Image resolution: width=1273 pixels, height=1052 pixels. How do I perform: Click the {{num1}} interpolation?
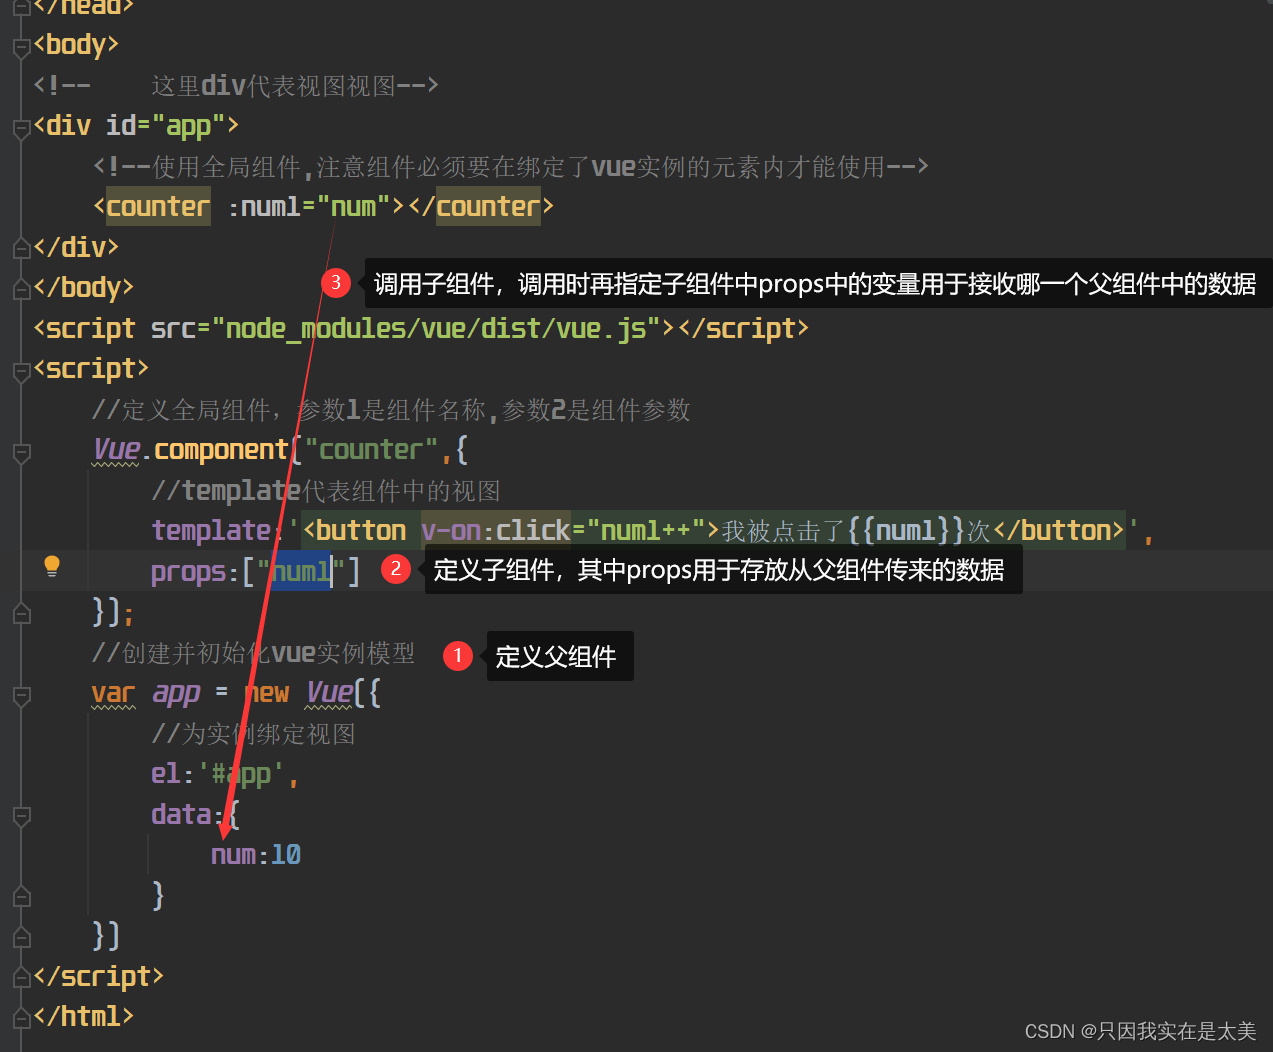tap(906, 531)
